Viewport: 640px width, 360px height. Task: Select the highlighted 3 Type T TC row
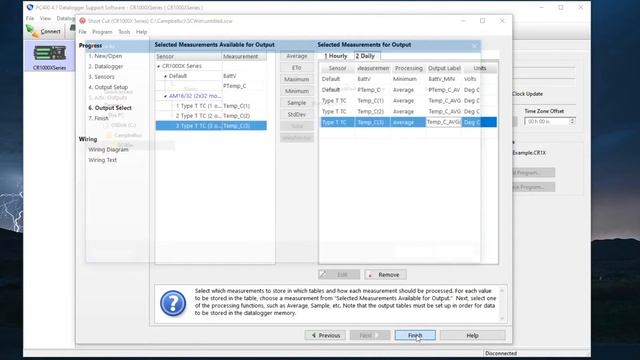pyautogui.click(x=211, y=126)
